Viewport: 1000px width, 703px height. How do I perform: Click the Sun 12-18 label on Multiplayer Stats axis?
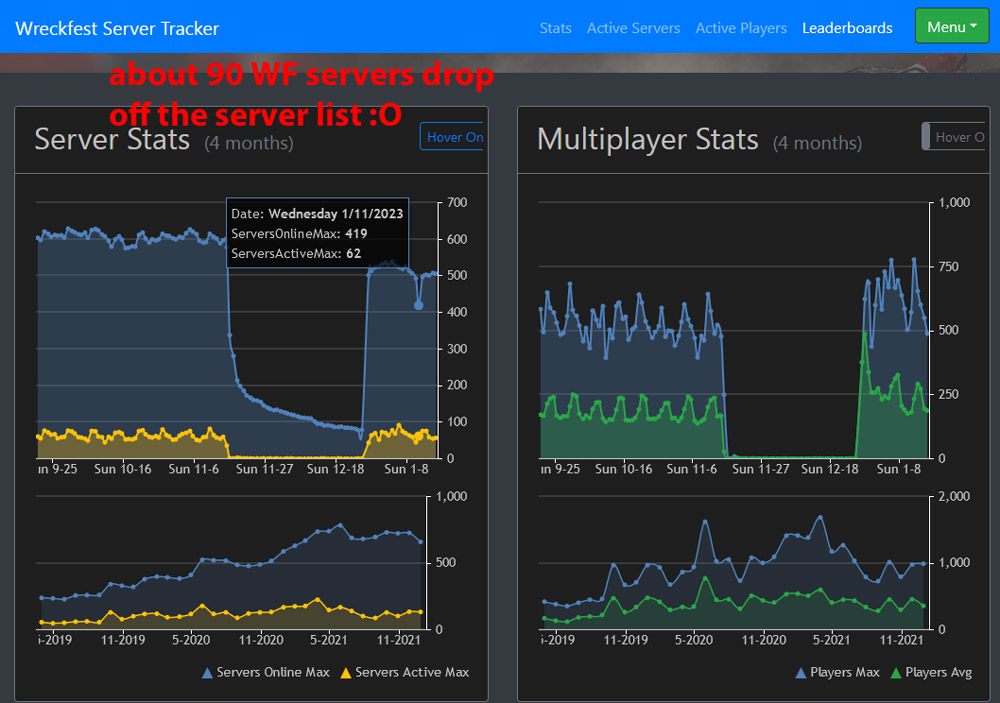830,469
